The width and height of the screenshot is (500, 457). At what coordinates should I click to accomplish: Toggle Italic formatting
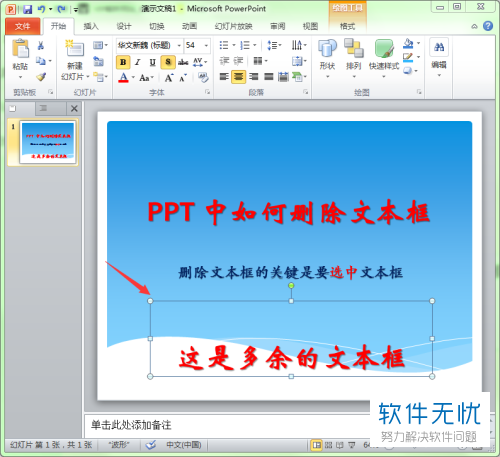[138, 62]
